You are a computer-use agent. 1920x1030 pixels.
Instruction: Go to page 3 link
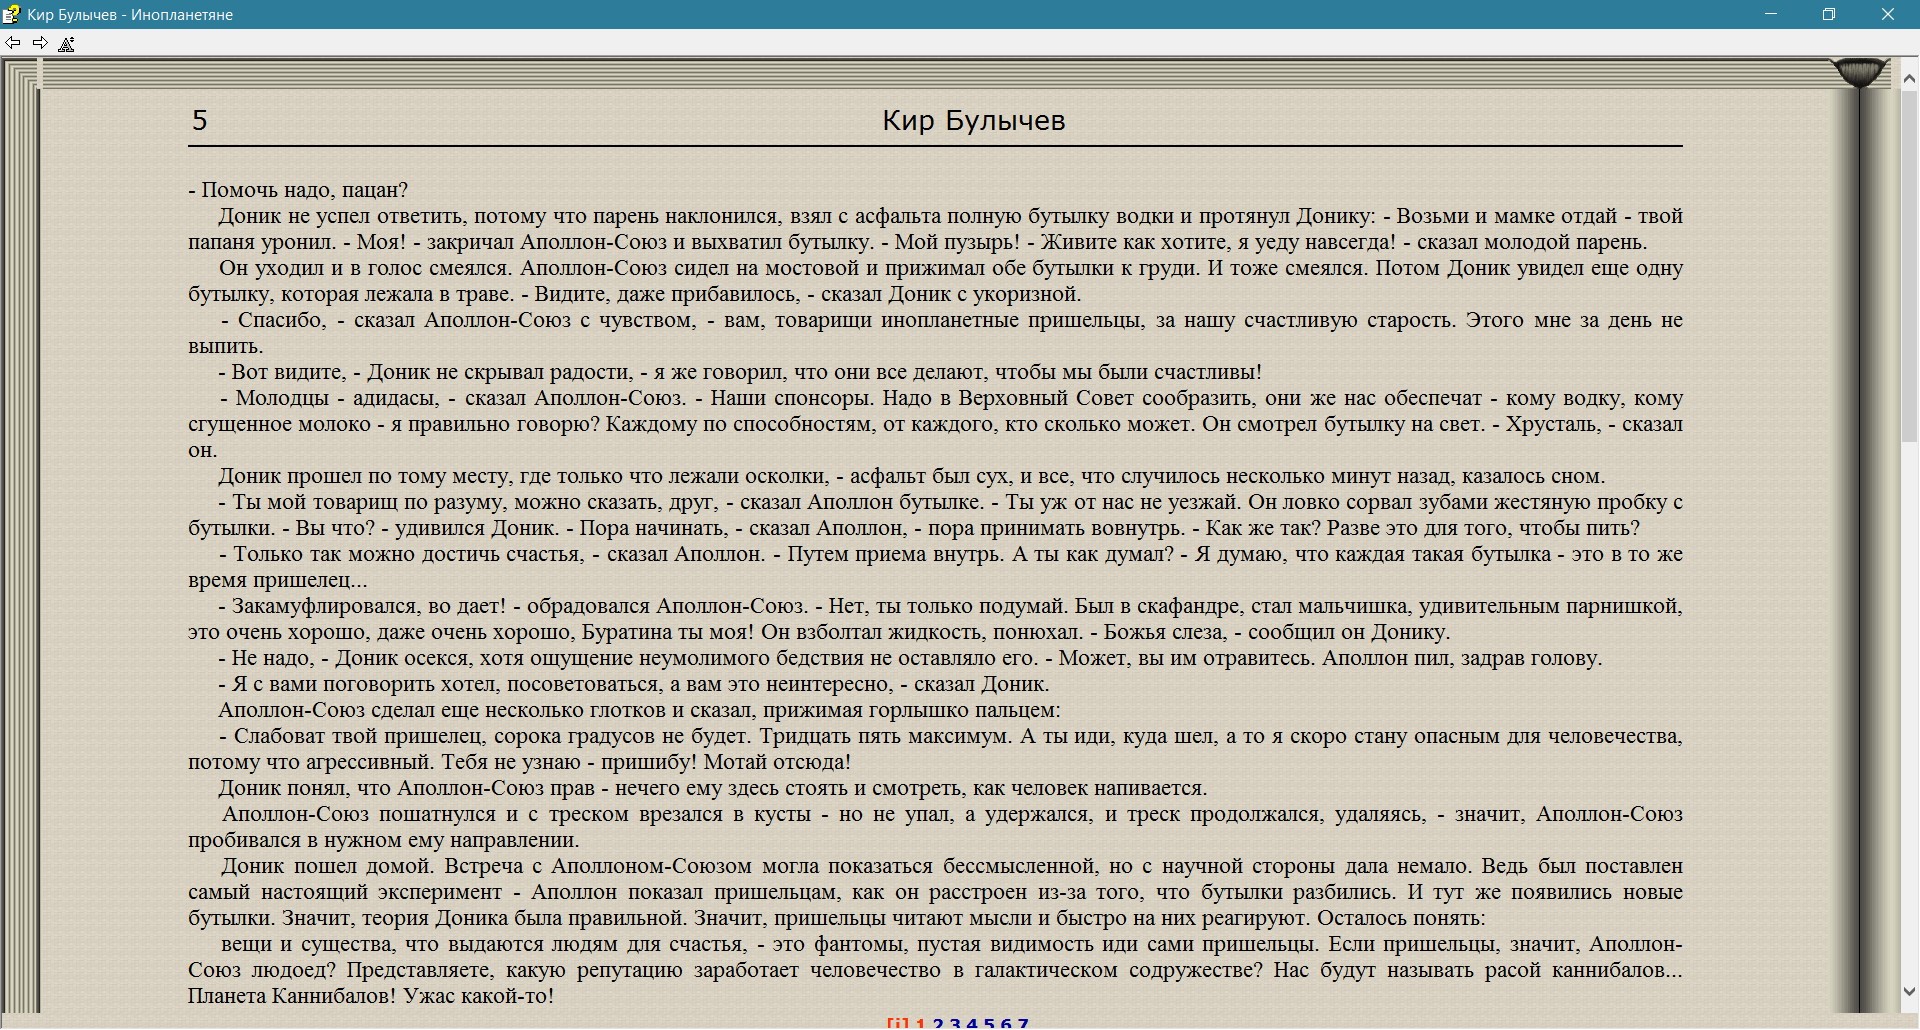[x=955, y=1023]
